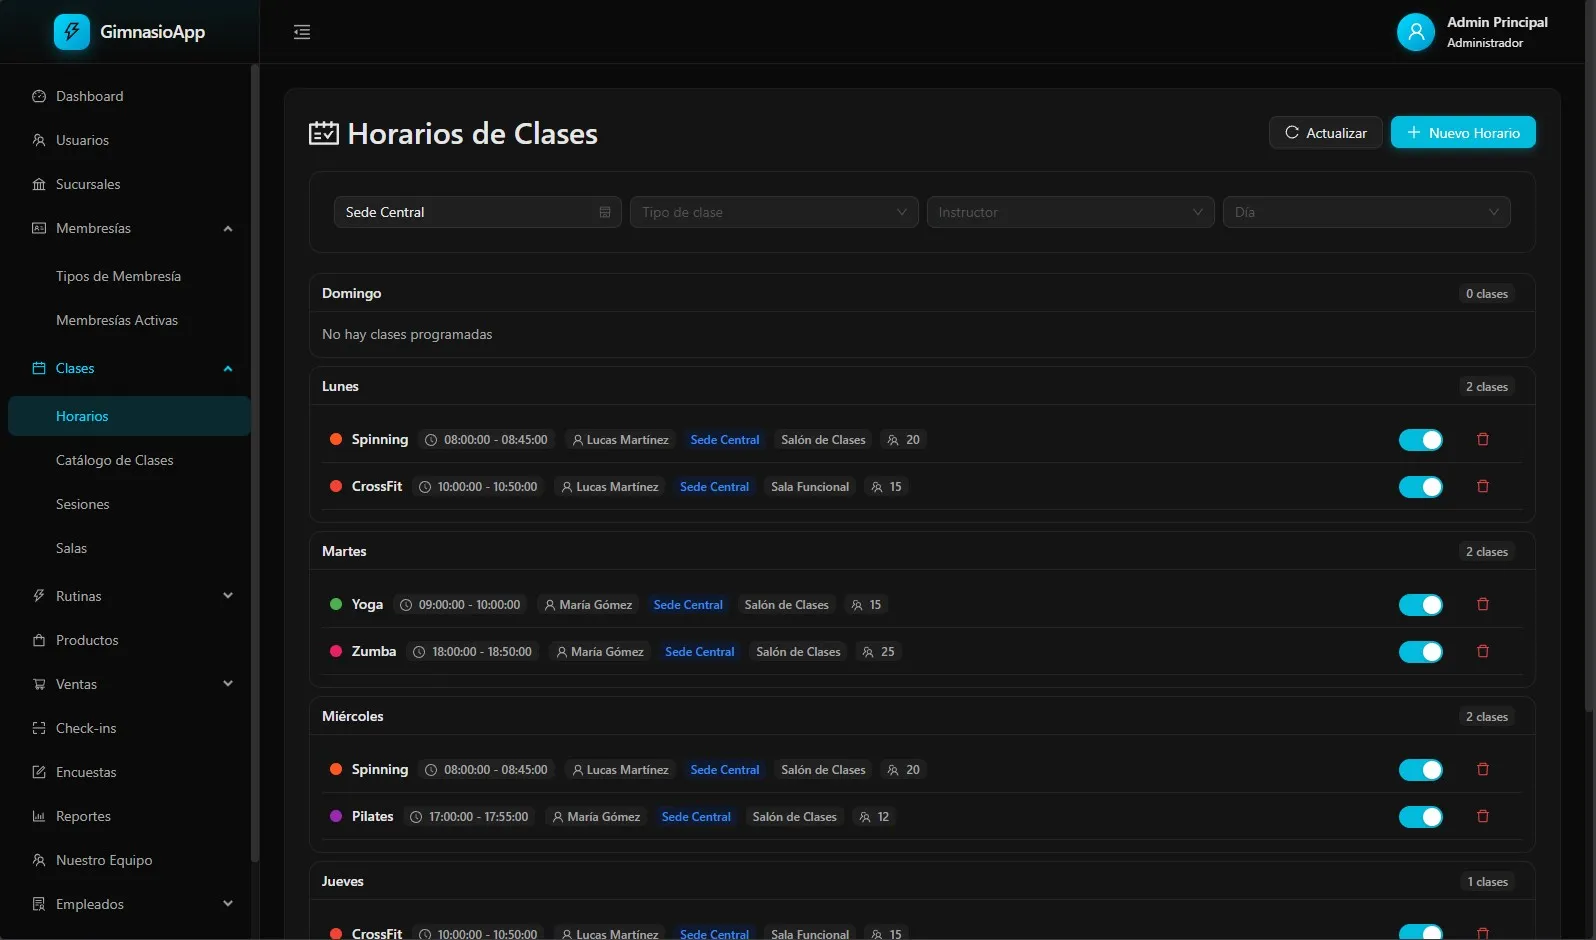Click the Admin Principal user avatar
Screen dimensions: 1596x940
1415,32
